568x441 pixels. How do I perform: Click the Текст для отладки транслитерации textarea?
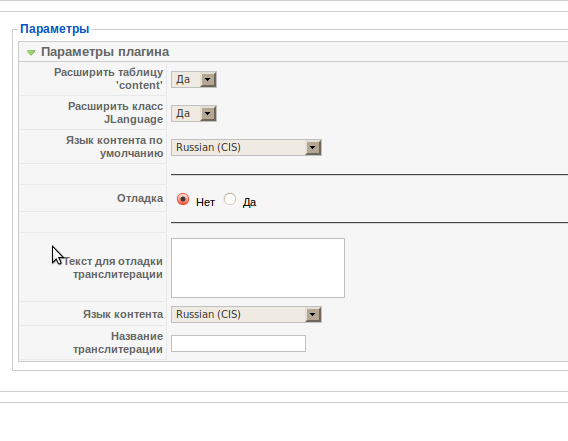tap(258, 268)
